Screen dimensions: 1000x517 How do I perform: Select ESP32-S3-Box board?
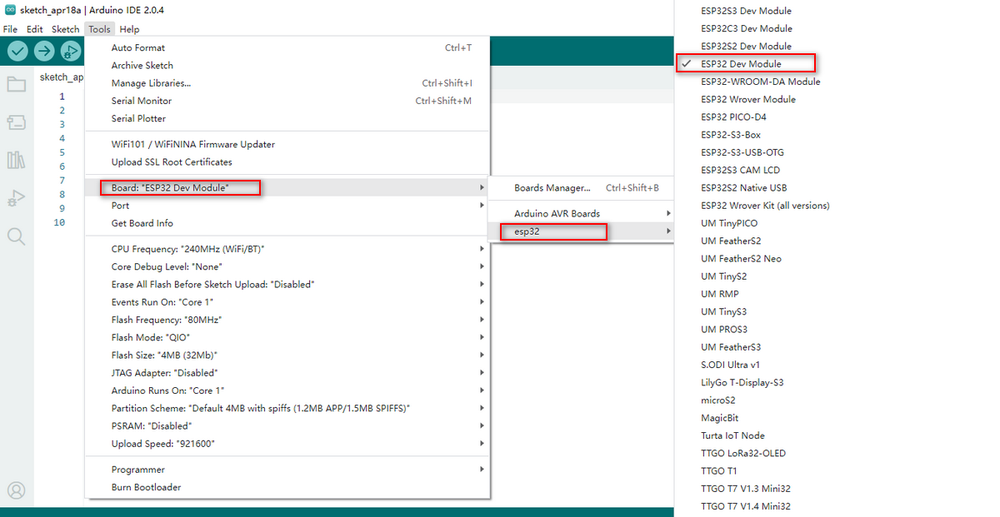[x=730, y=135]
